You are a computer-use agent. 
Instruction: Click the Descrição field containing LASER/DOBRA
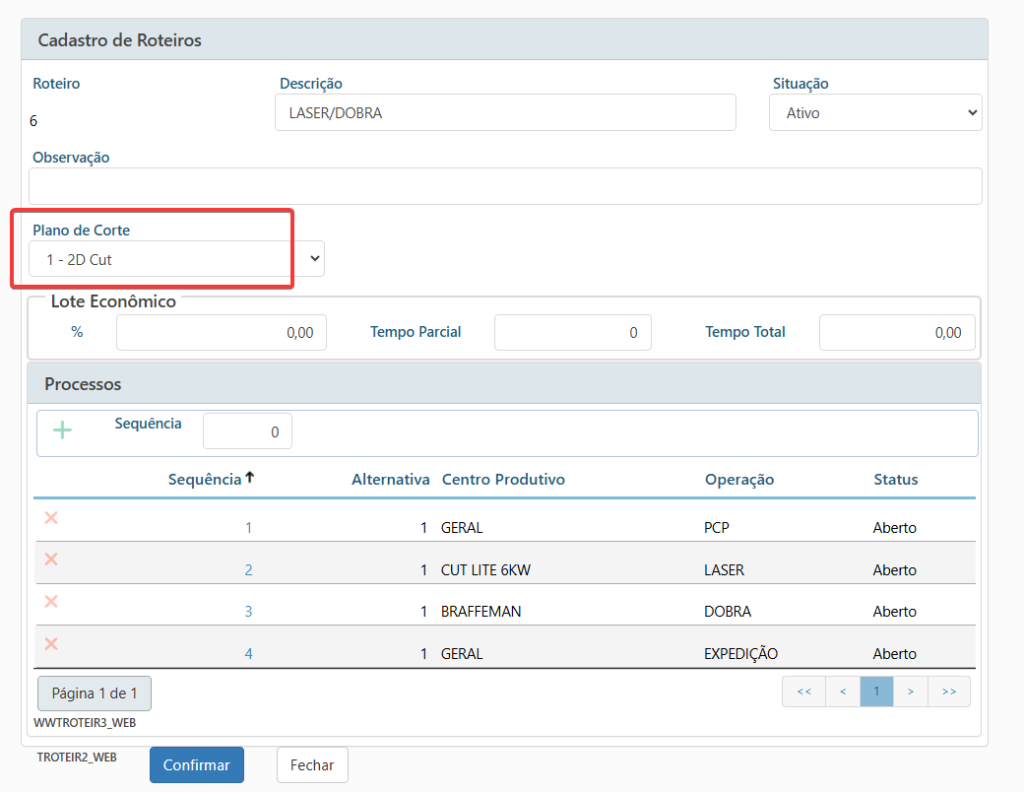pyautogui.click(x=505, y=113)
